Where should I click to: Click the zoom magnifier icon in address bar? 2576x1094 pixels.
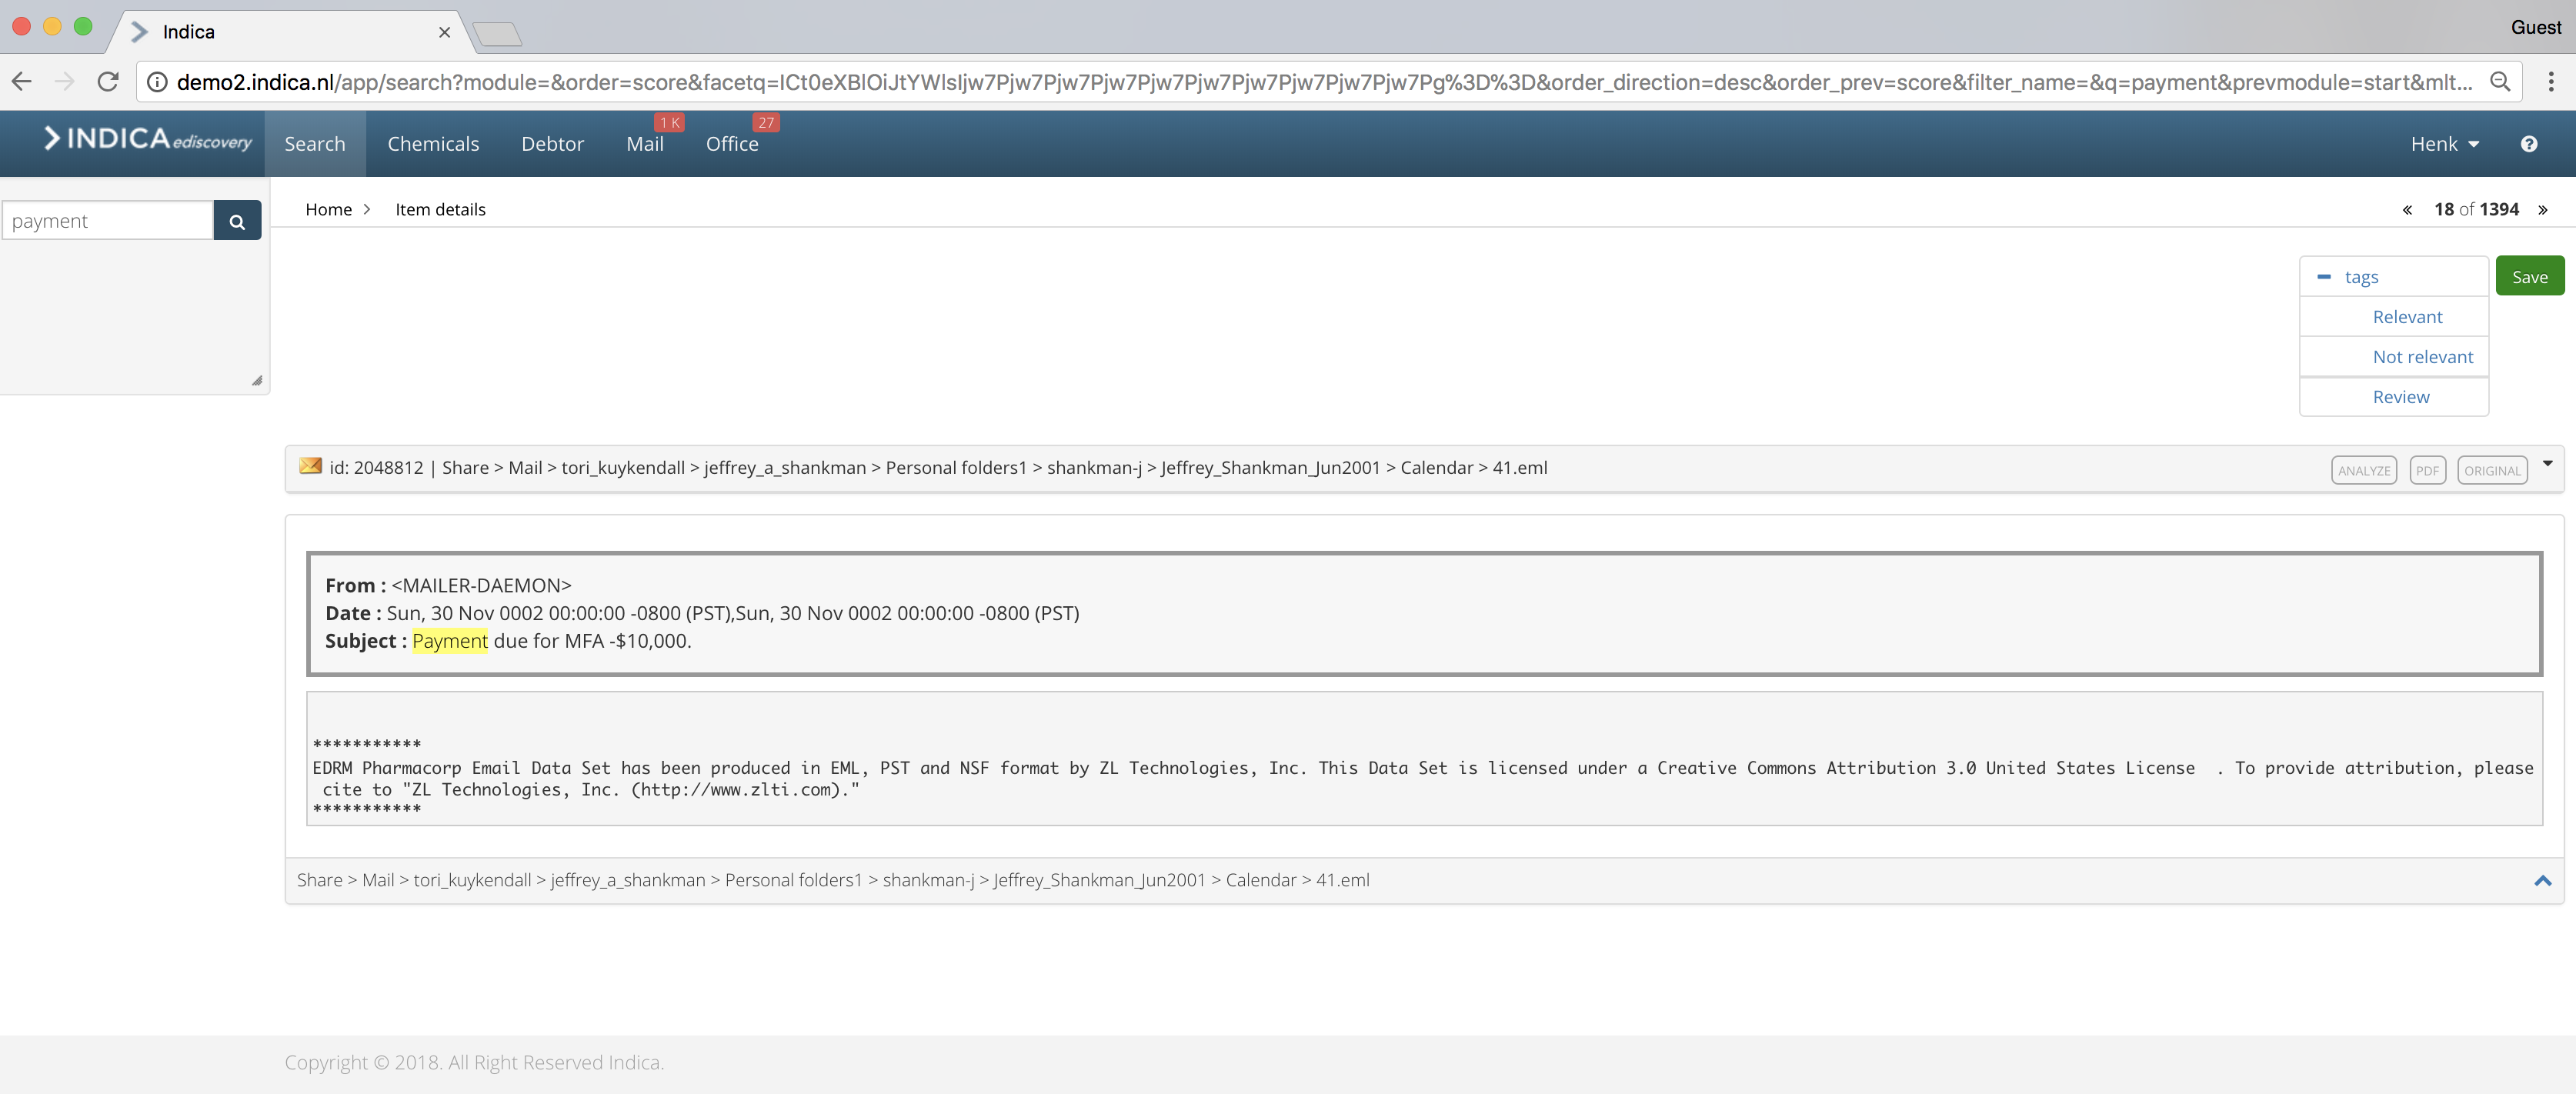(x=2500, y=82)
